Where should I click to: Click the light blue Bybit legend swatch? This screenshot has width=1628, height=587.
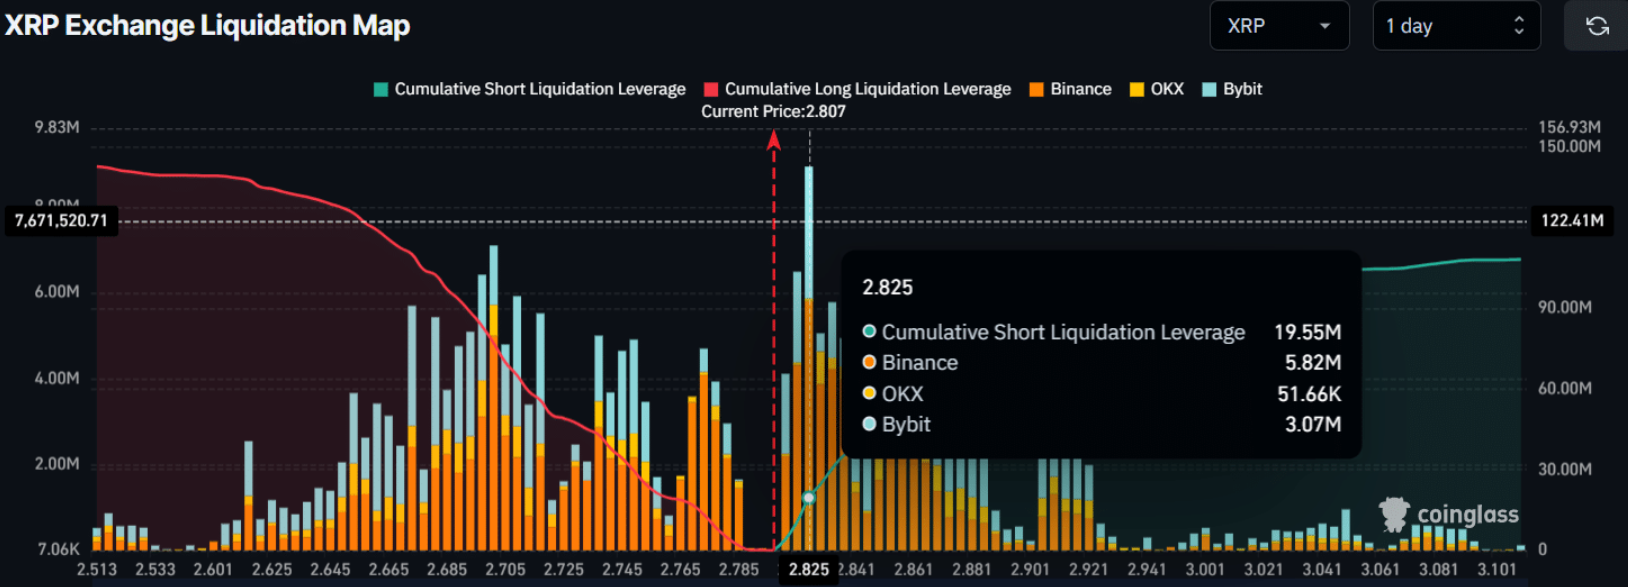1209,89
